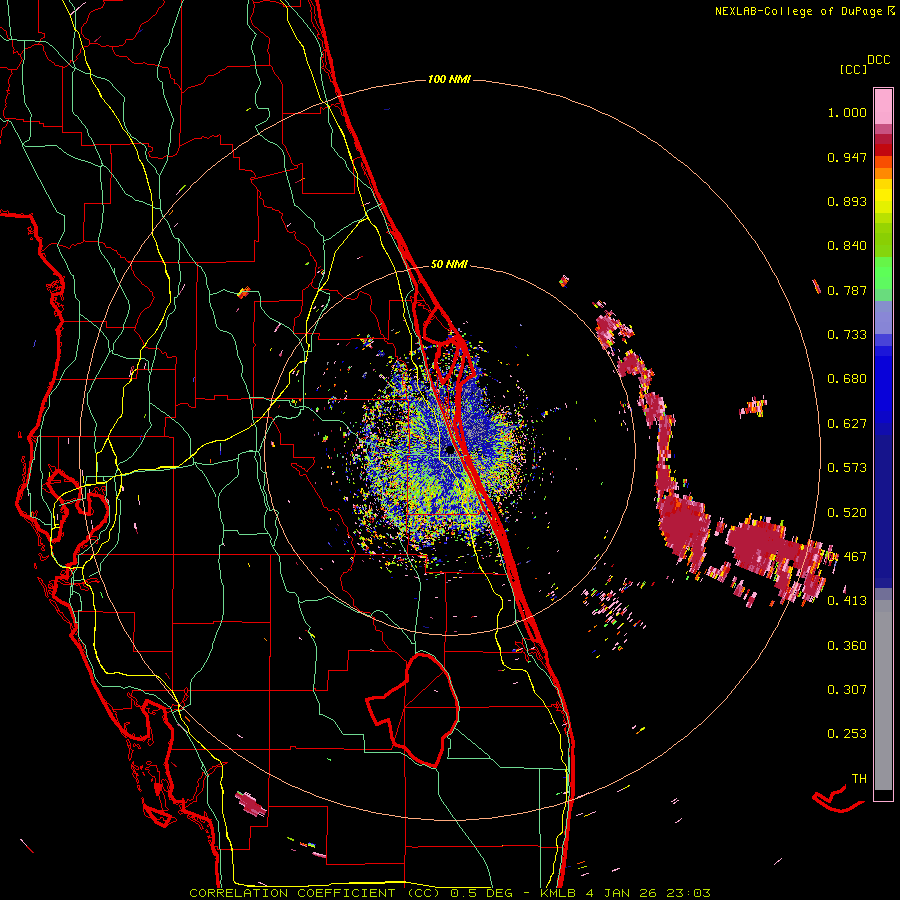This screenshot has width=900, height=900.
Task: Click the CORRELATION COEFFICIENT (CC) caption text
Action: pos(315,893)
